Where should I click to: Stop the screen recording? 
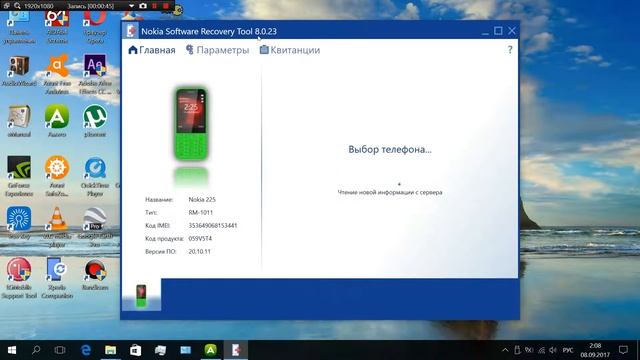click(x=166, y=6)
